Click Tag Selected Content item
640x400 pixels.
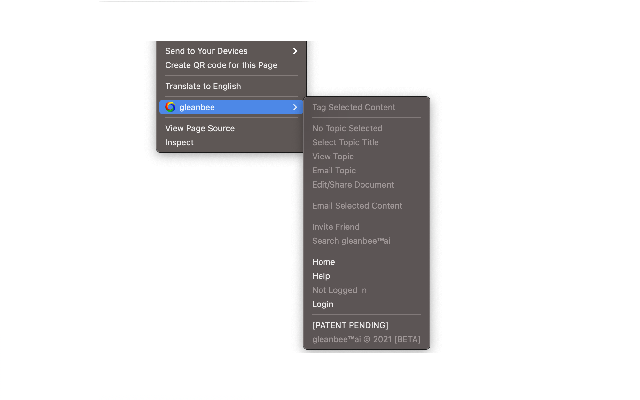pyautogui.click(x=353, y=107)
